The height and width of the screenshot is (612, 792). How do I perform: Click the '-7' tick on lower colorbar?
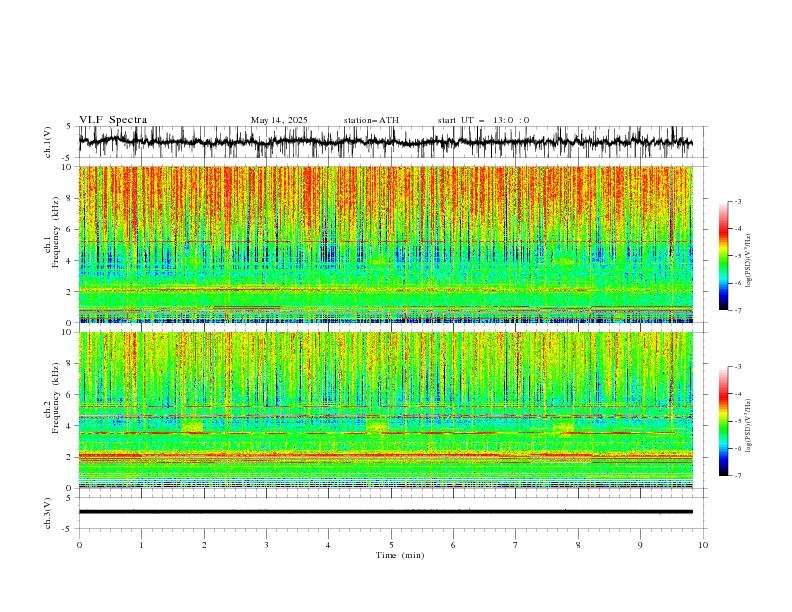coord(737,476)
